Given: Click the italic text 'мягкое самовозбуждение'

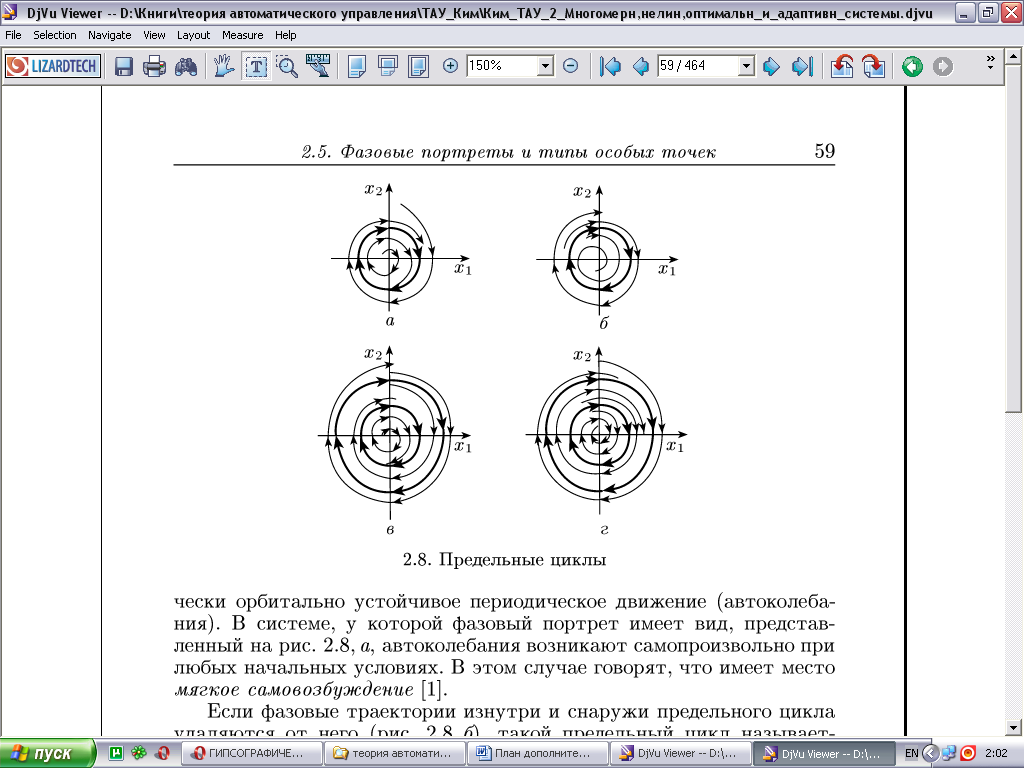Looking at the screenshot, I should click(x=294, y=690).
